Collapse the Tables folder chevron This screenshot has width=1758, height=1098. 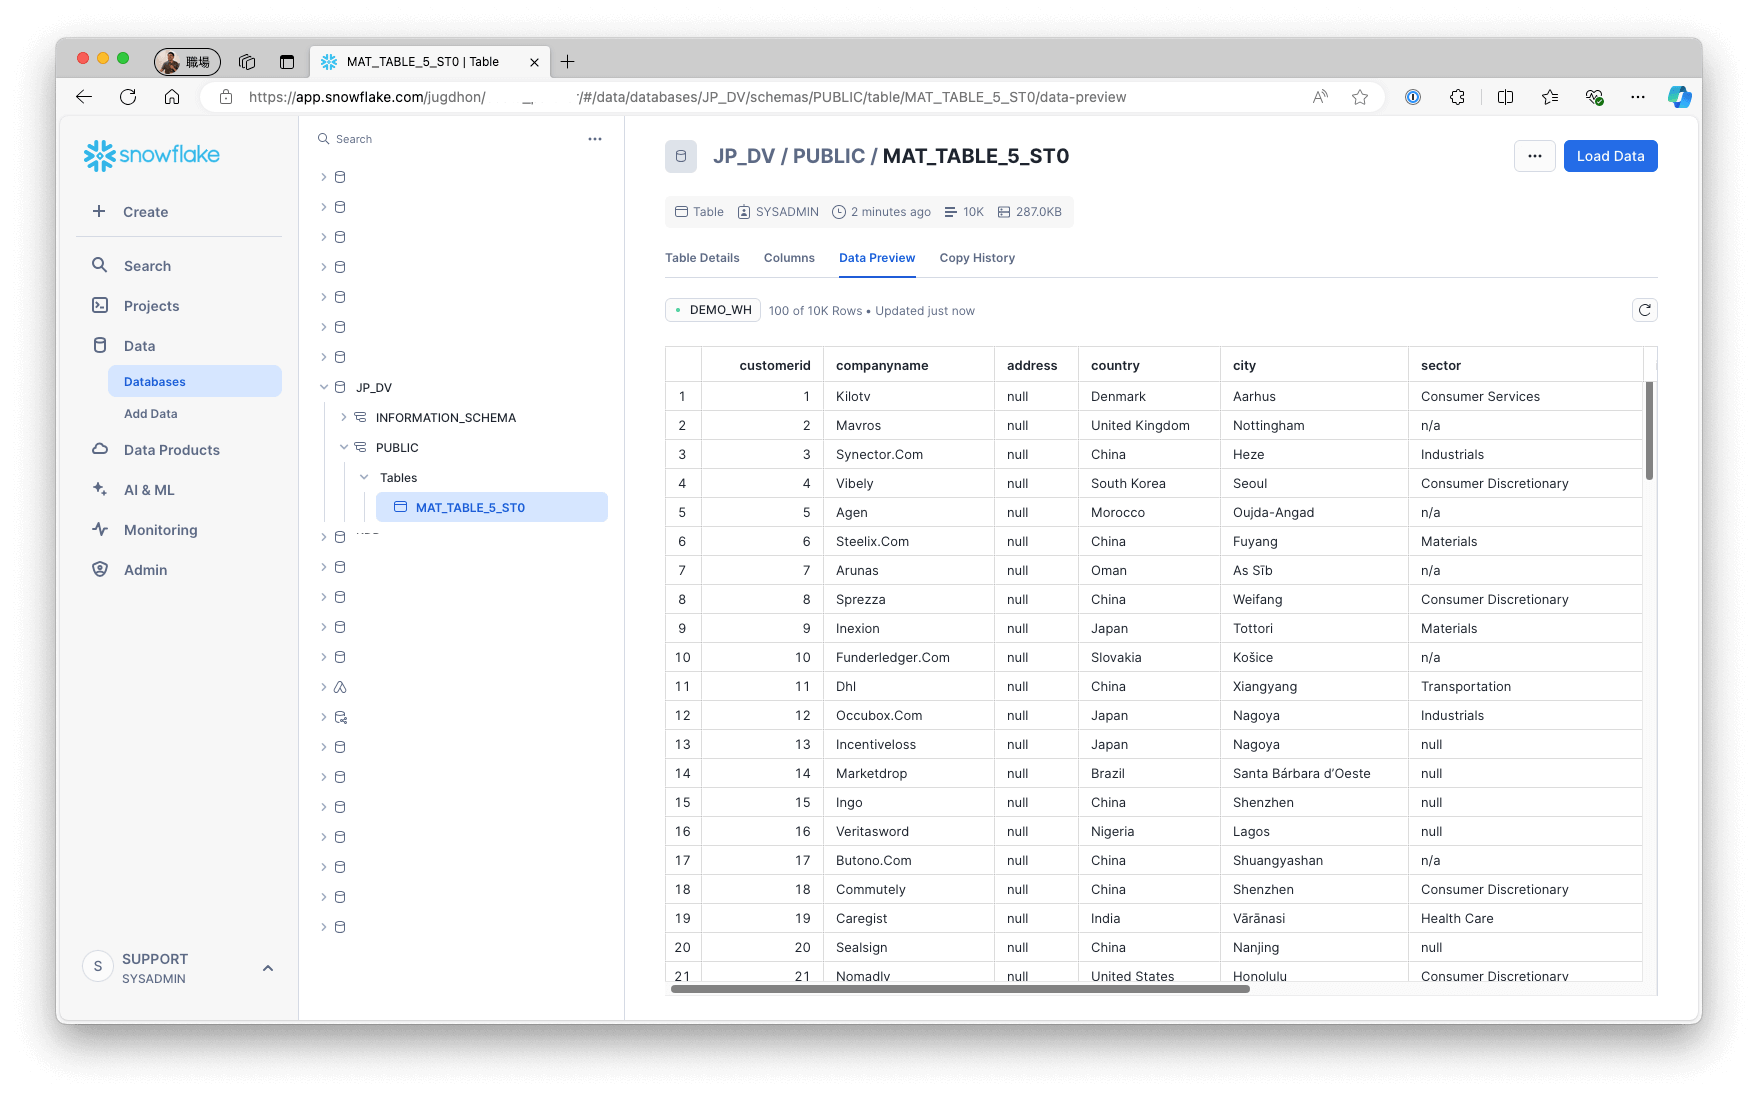[364, 477]
